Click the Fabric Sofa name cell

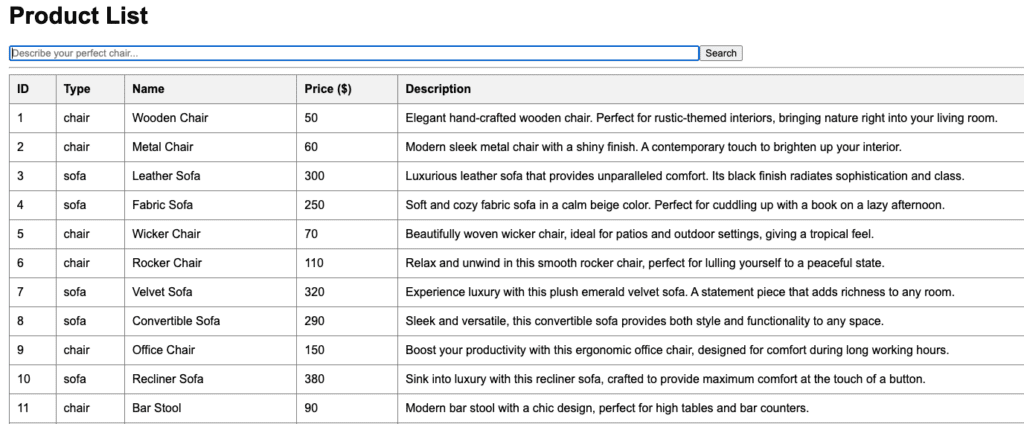coord(163,205)
